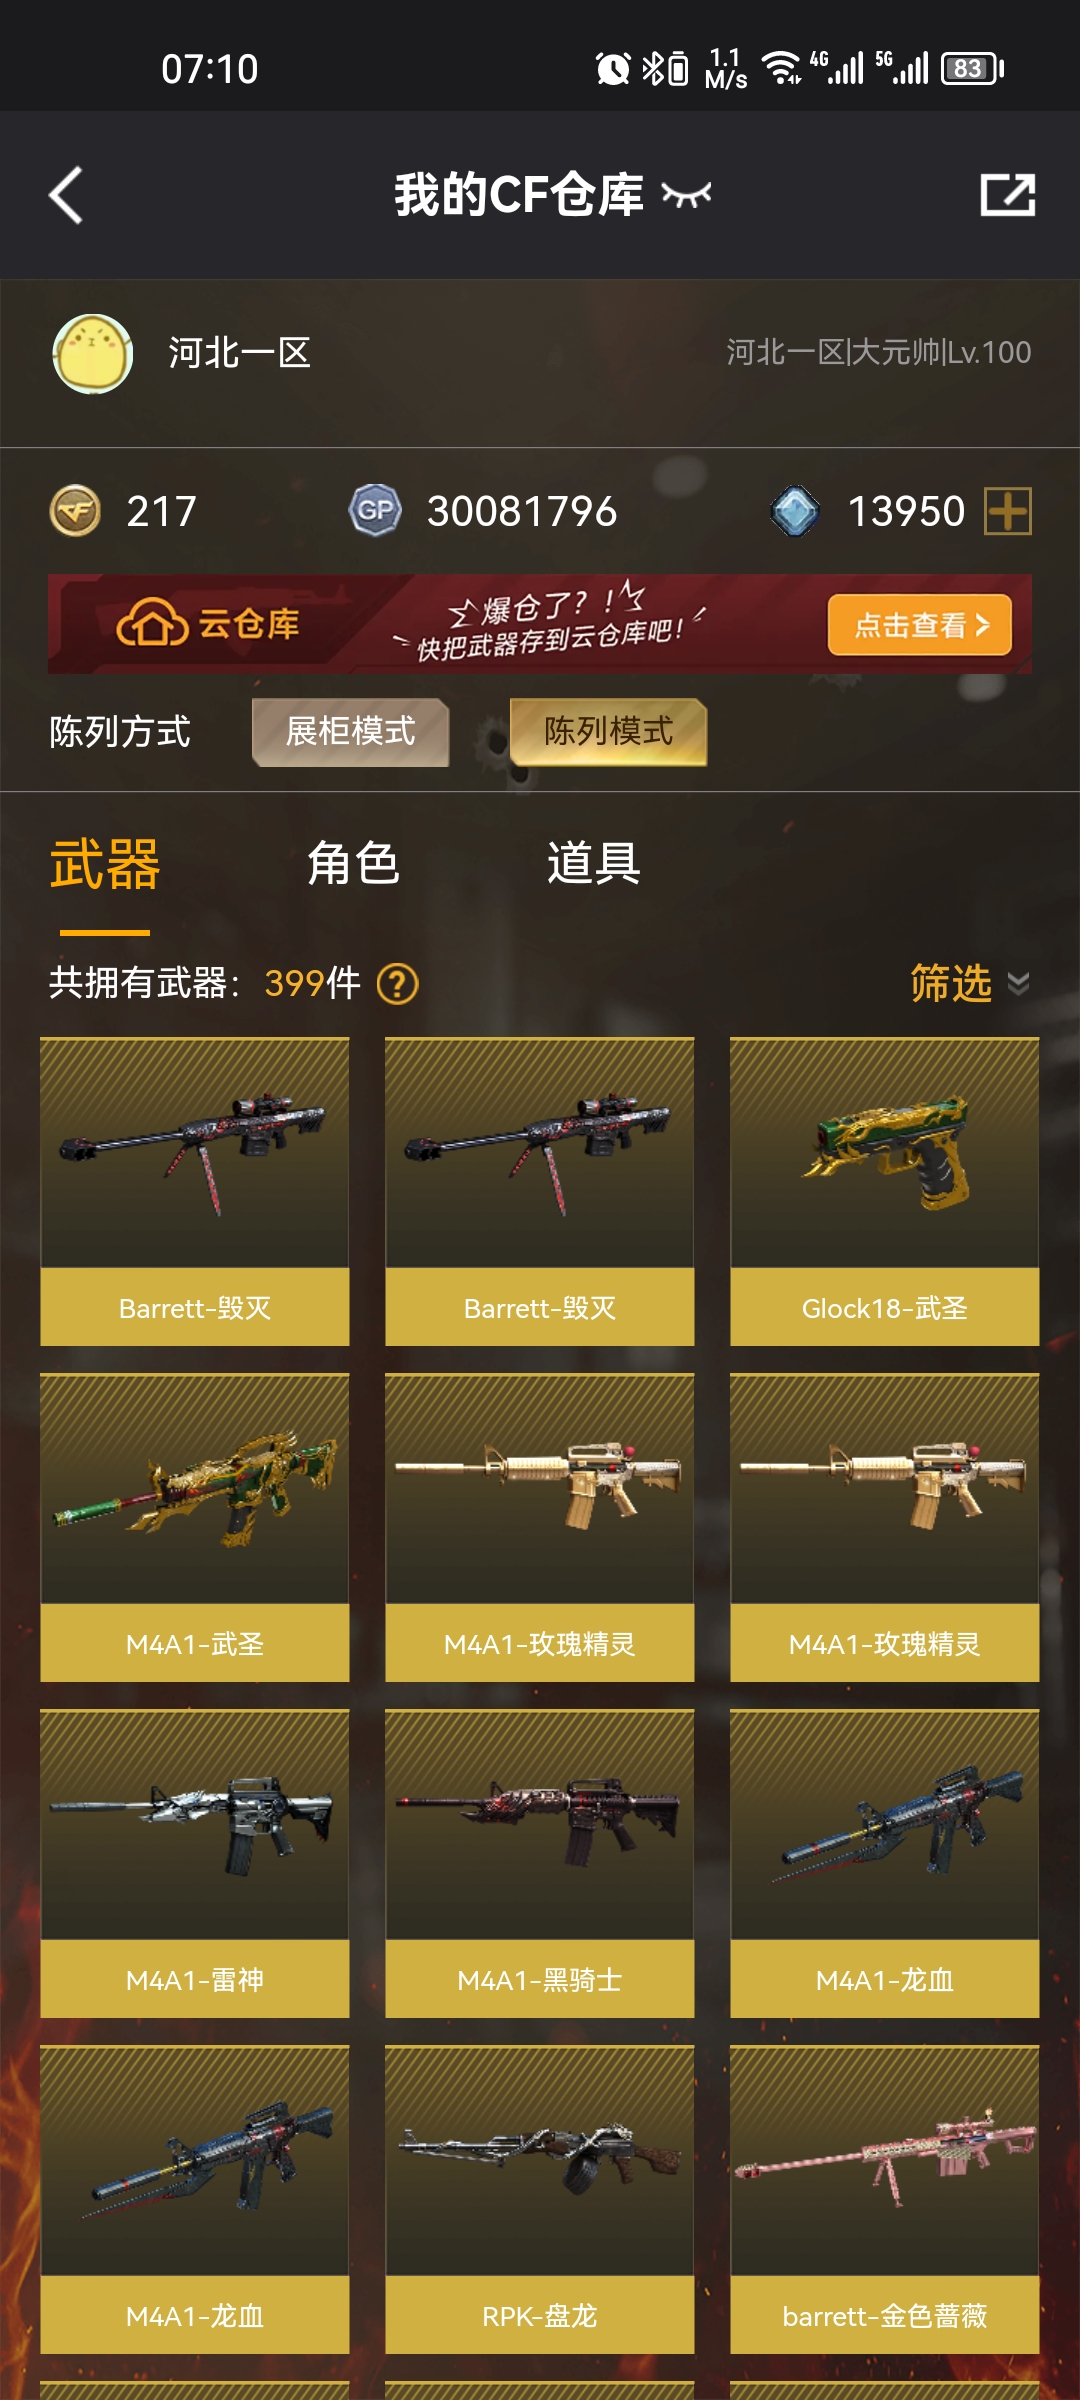Switch to the 道具 tab
The image size is (1080, 2400).
[x=593, y=863]
